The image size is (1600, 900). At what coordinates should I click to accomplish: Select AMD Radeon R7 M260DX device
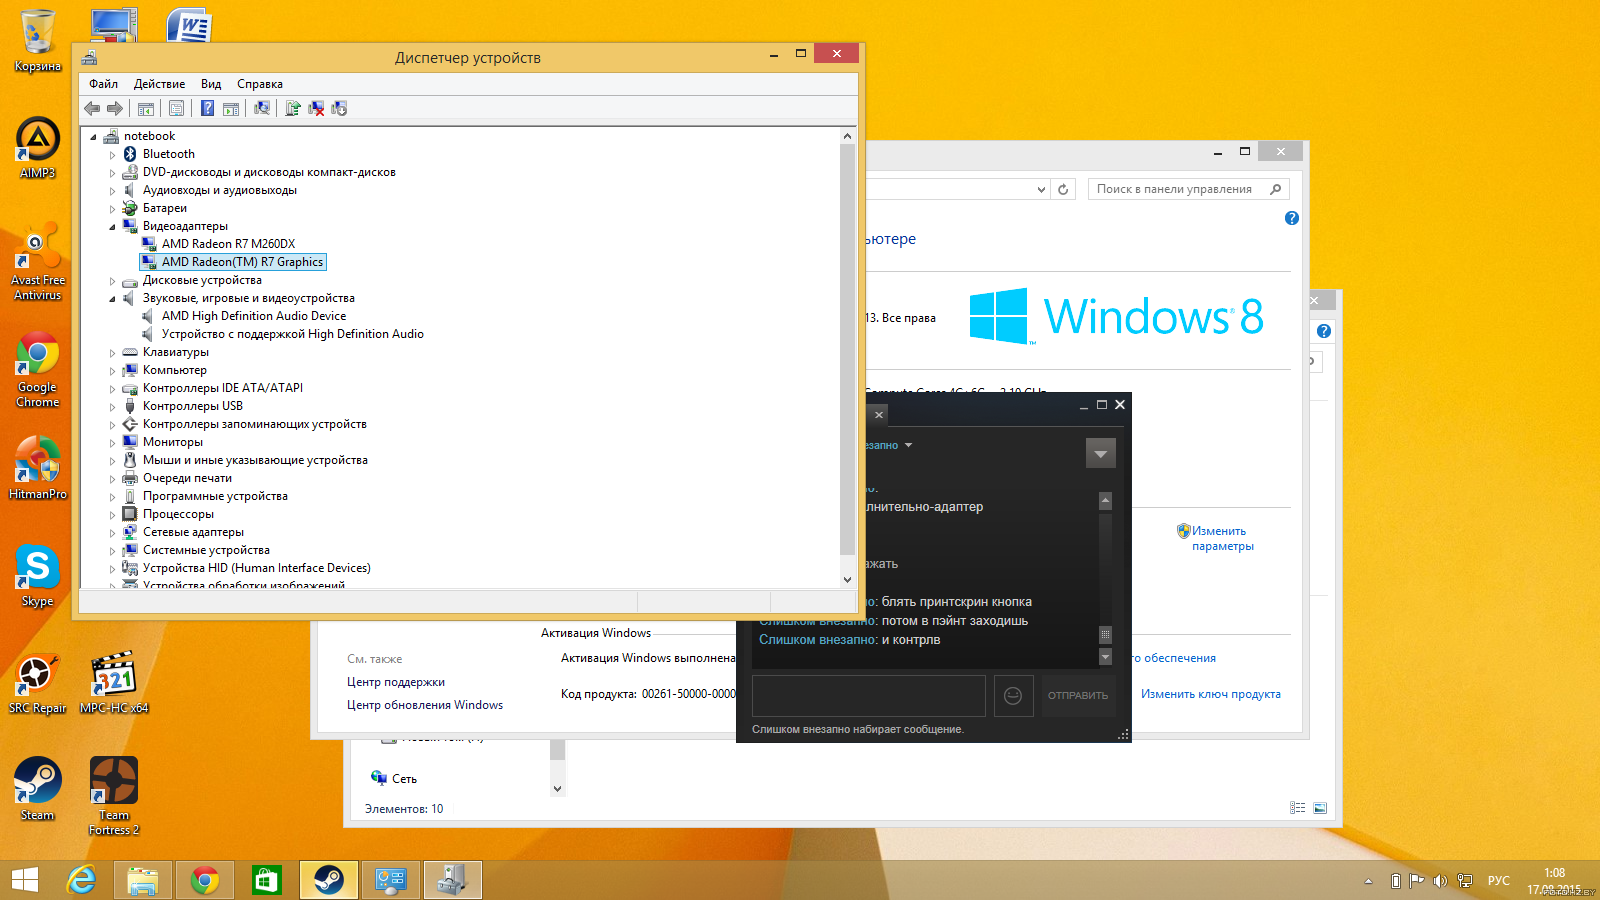pos(228,244)
